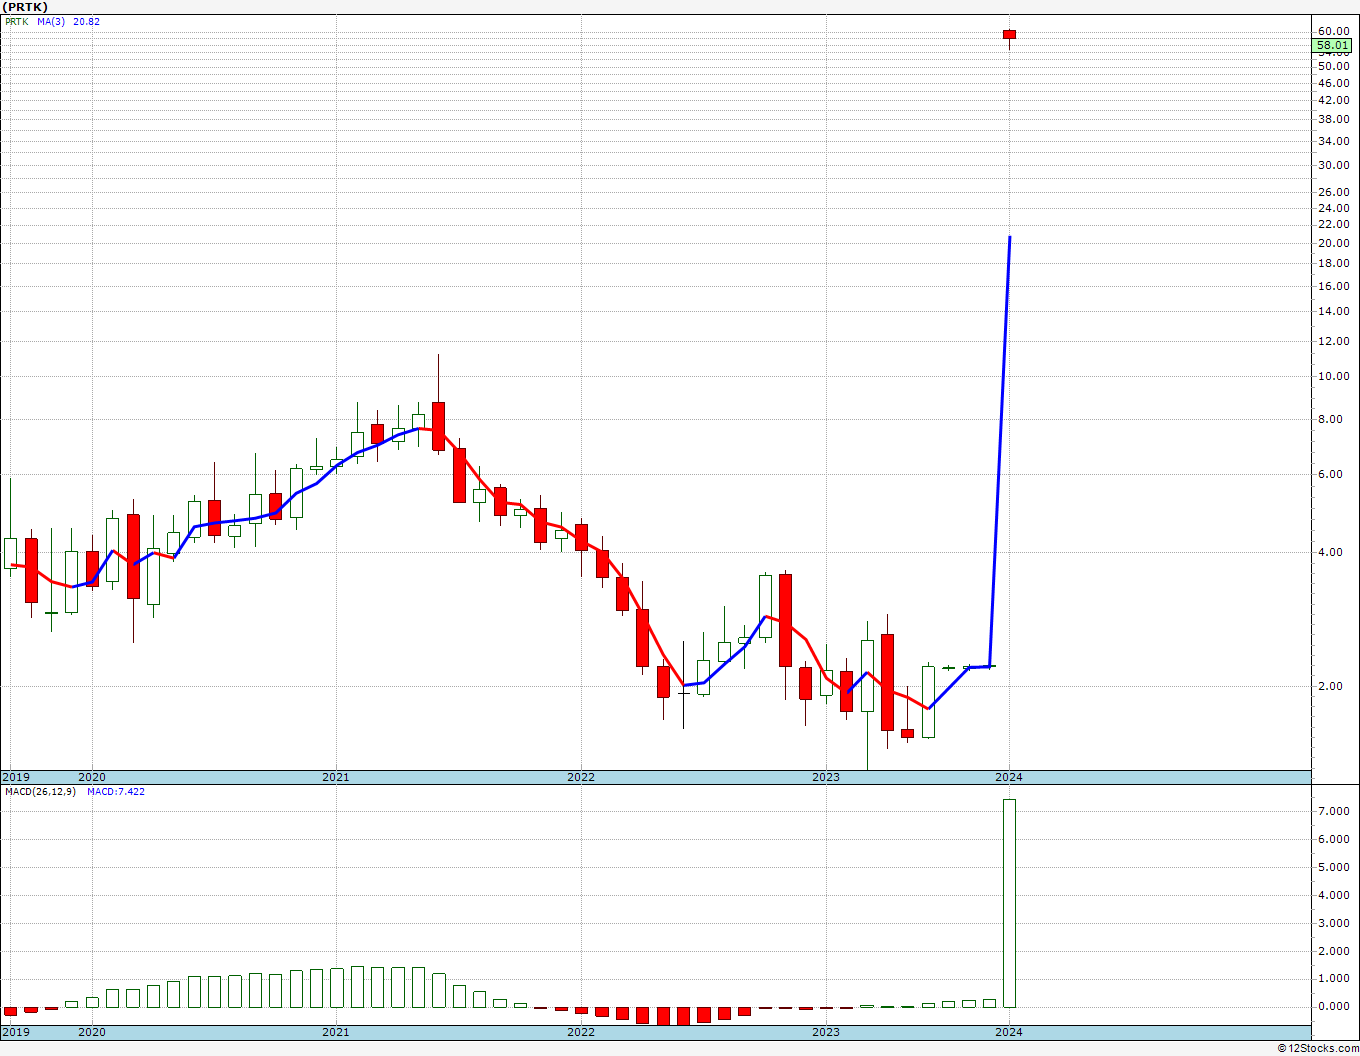Click 2019 on the MACD panel time axis
The image size is (1360, 1056).
tap(16, 1032)
